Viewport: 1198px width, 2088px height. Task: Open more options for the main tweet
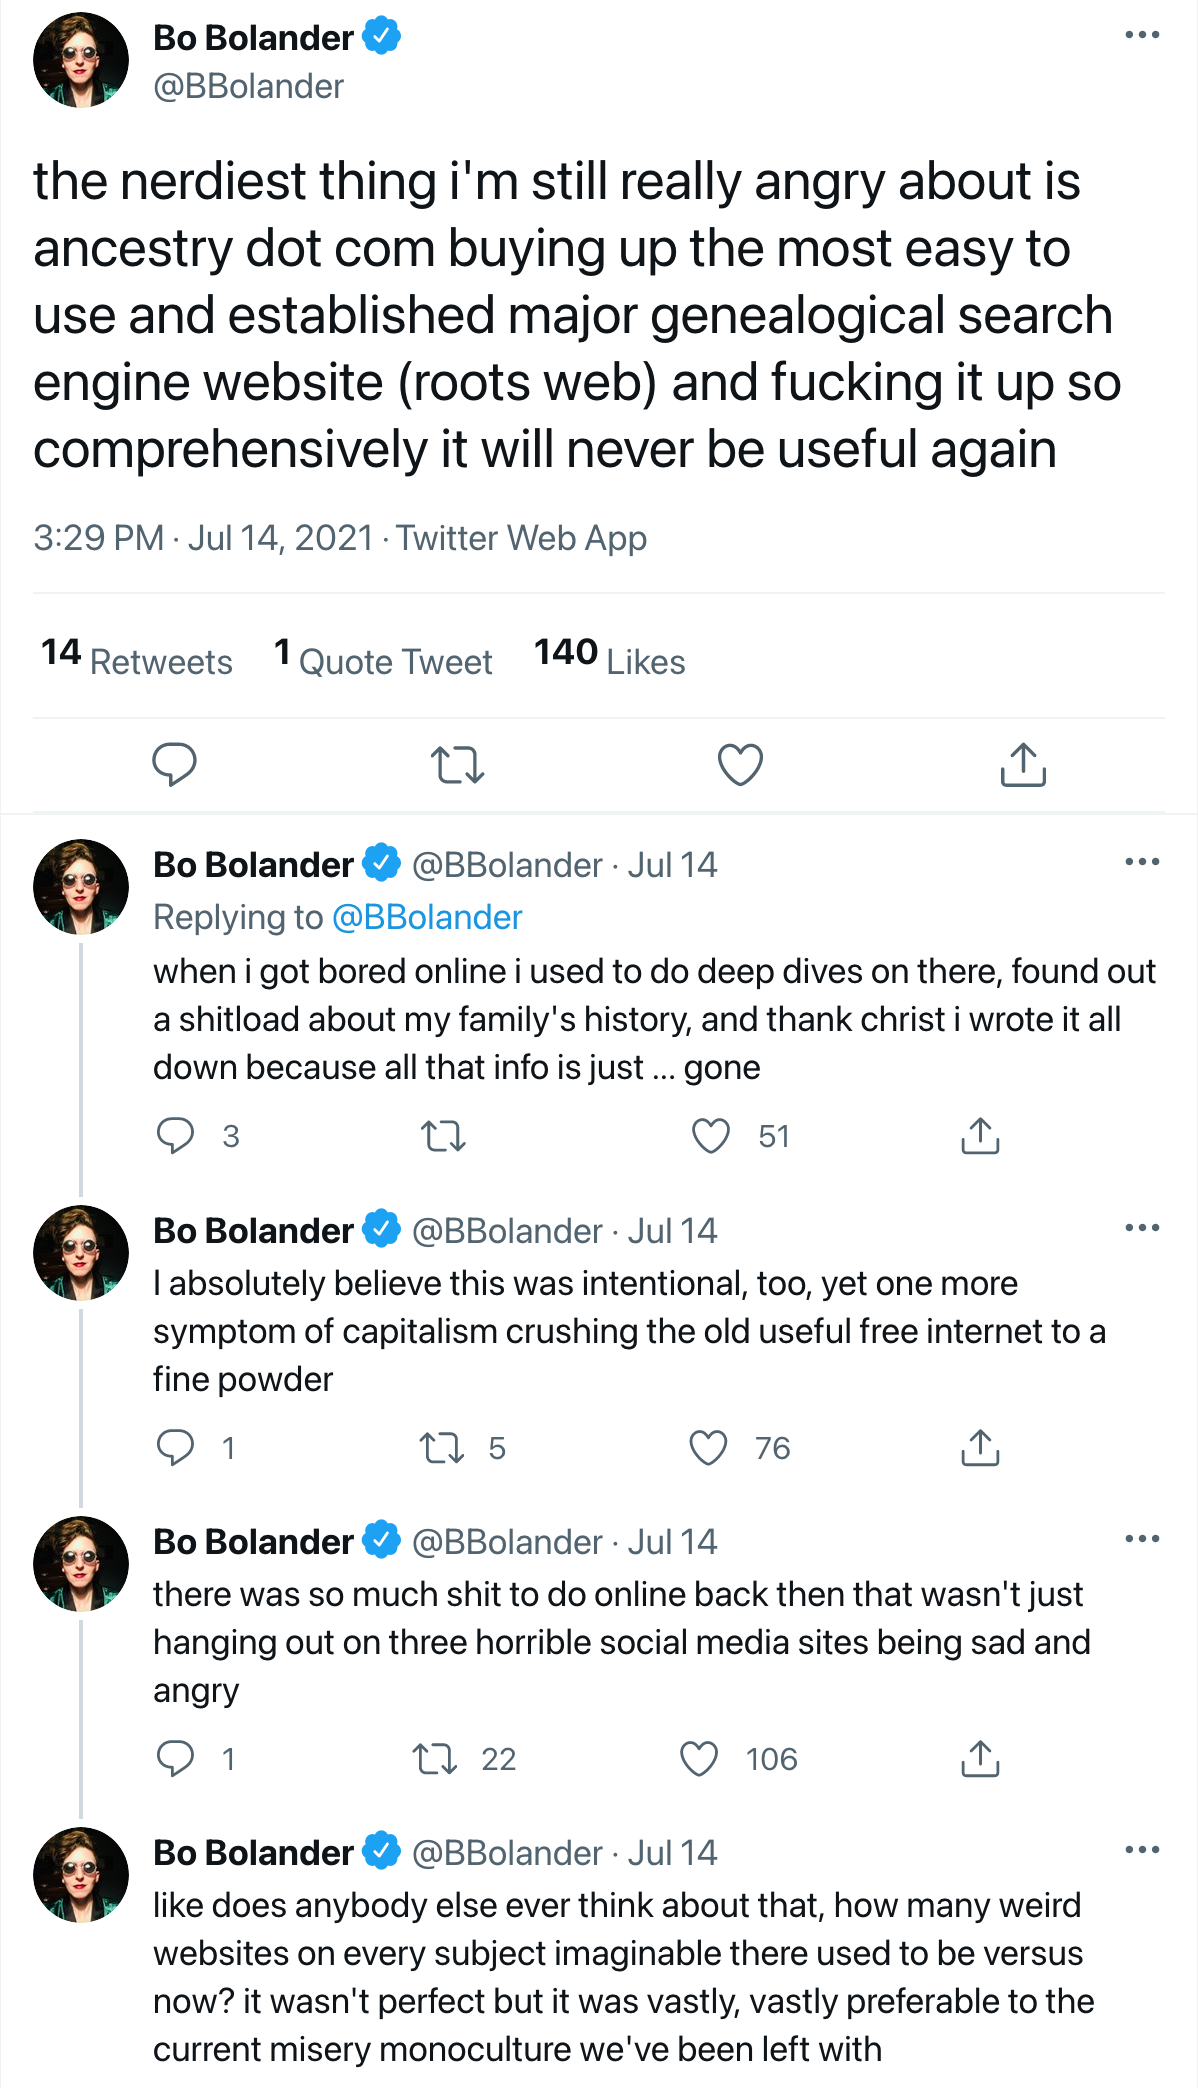click(x=1142, y=36)
